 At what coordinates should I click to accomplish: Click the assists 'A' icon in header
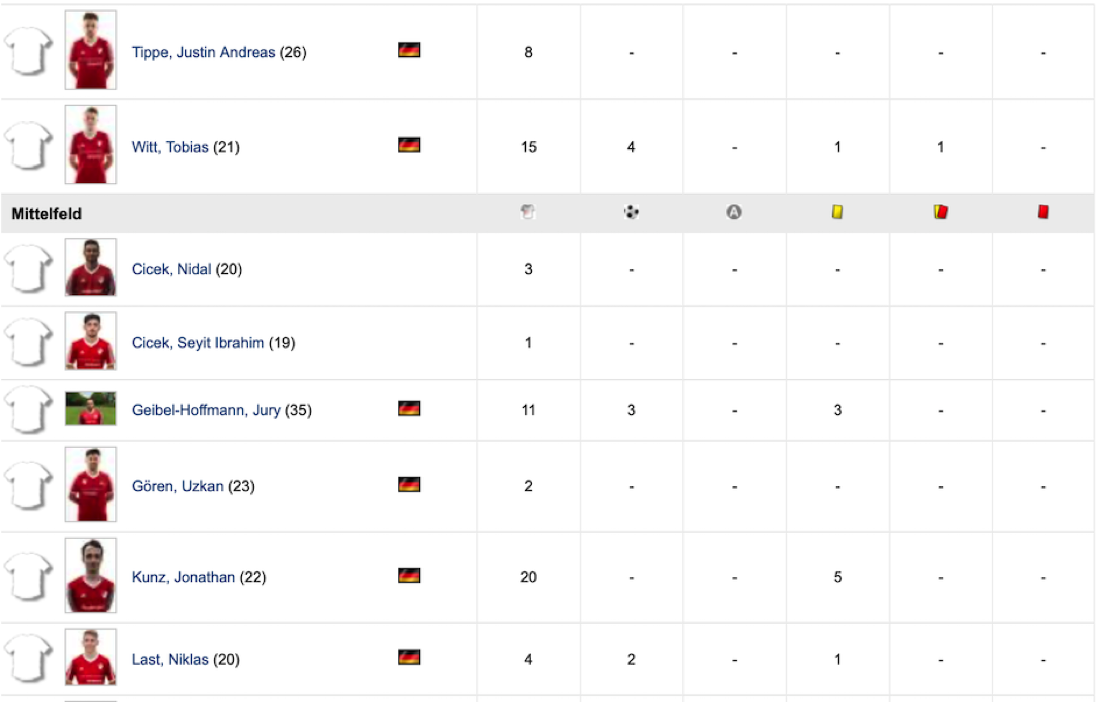coord(734,212)
